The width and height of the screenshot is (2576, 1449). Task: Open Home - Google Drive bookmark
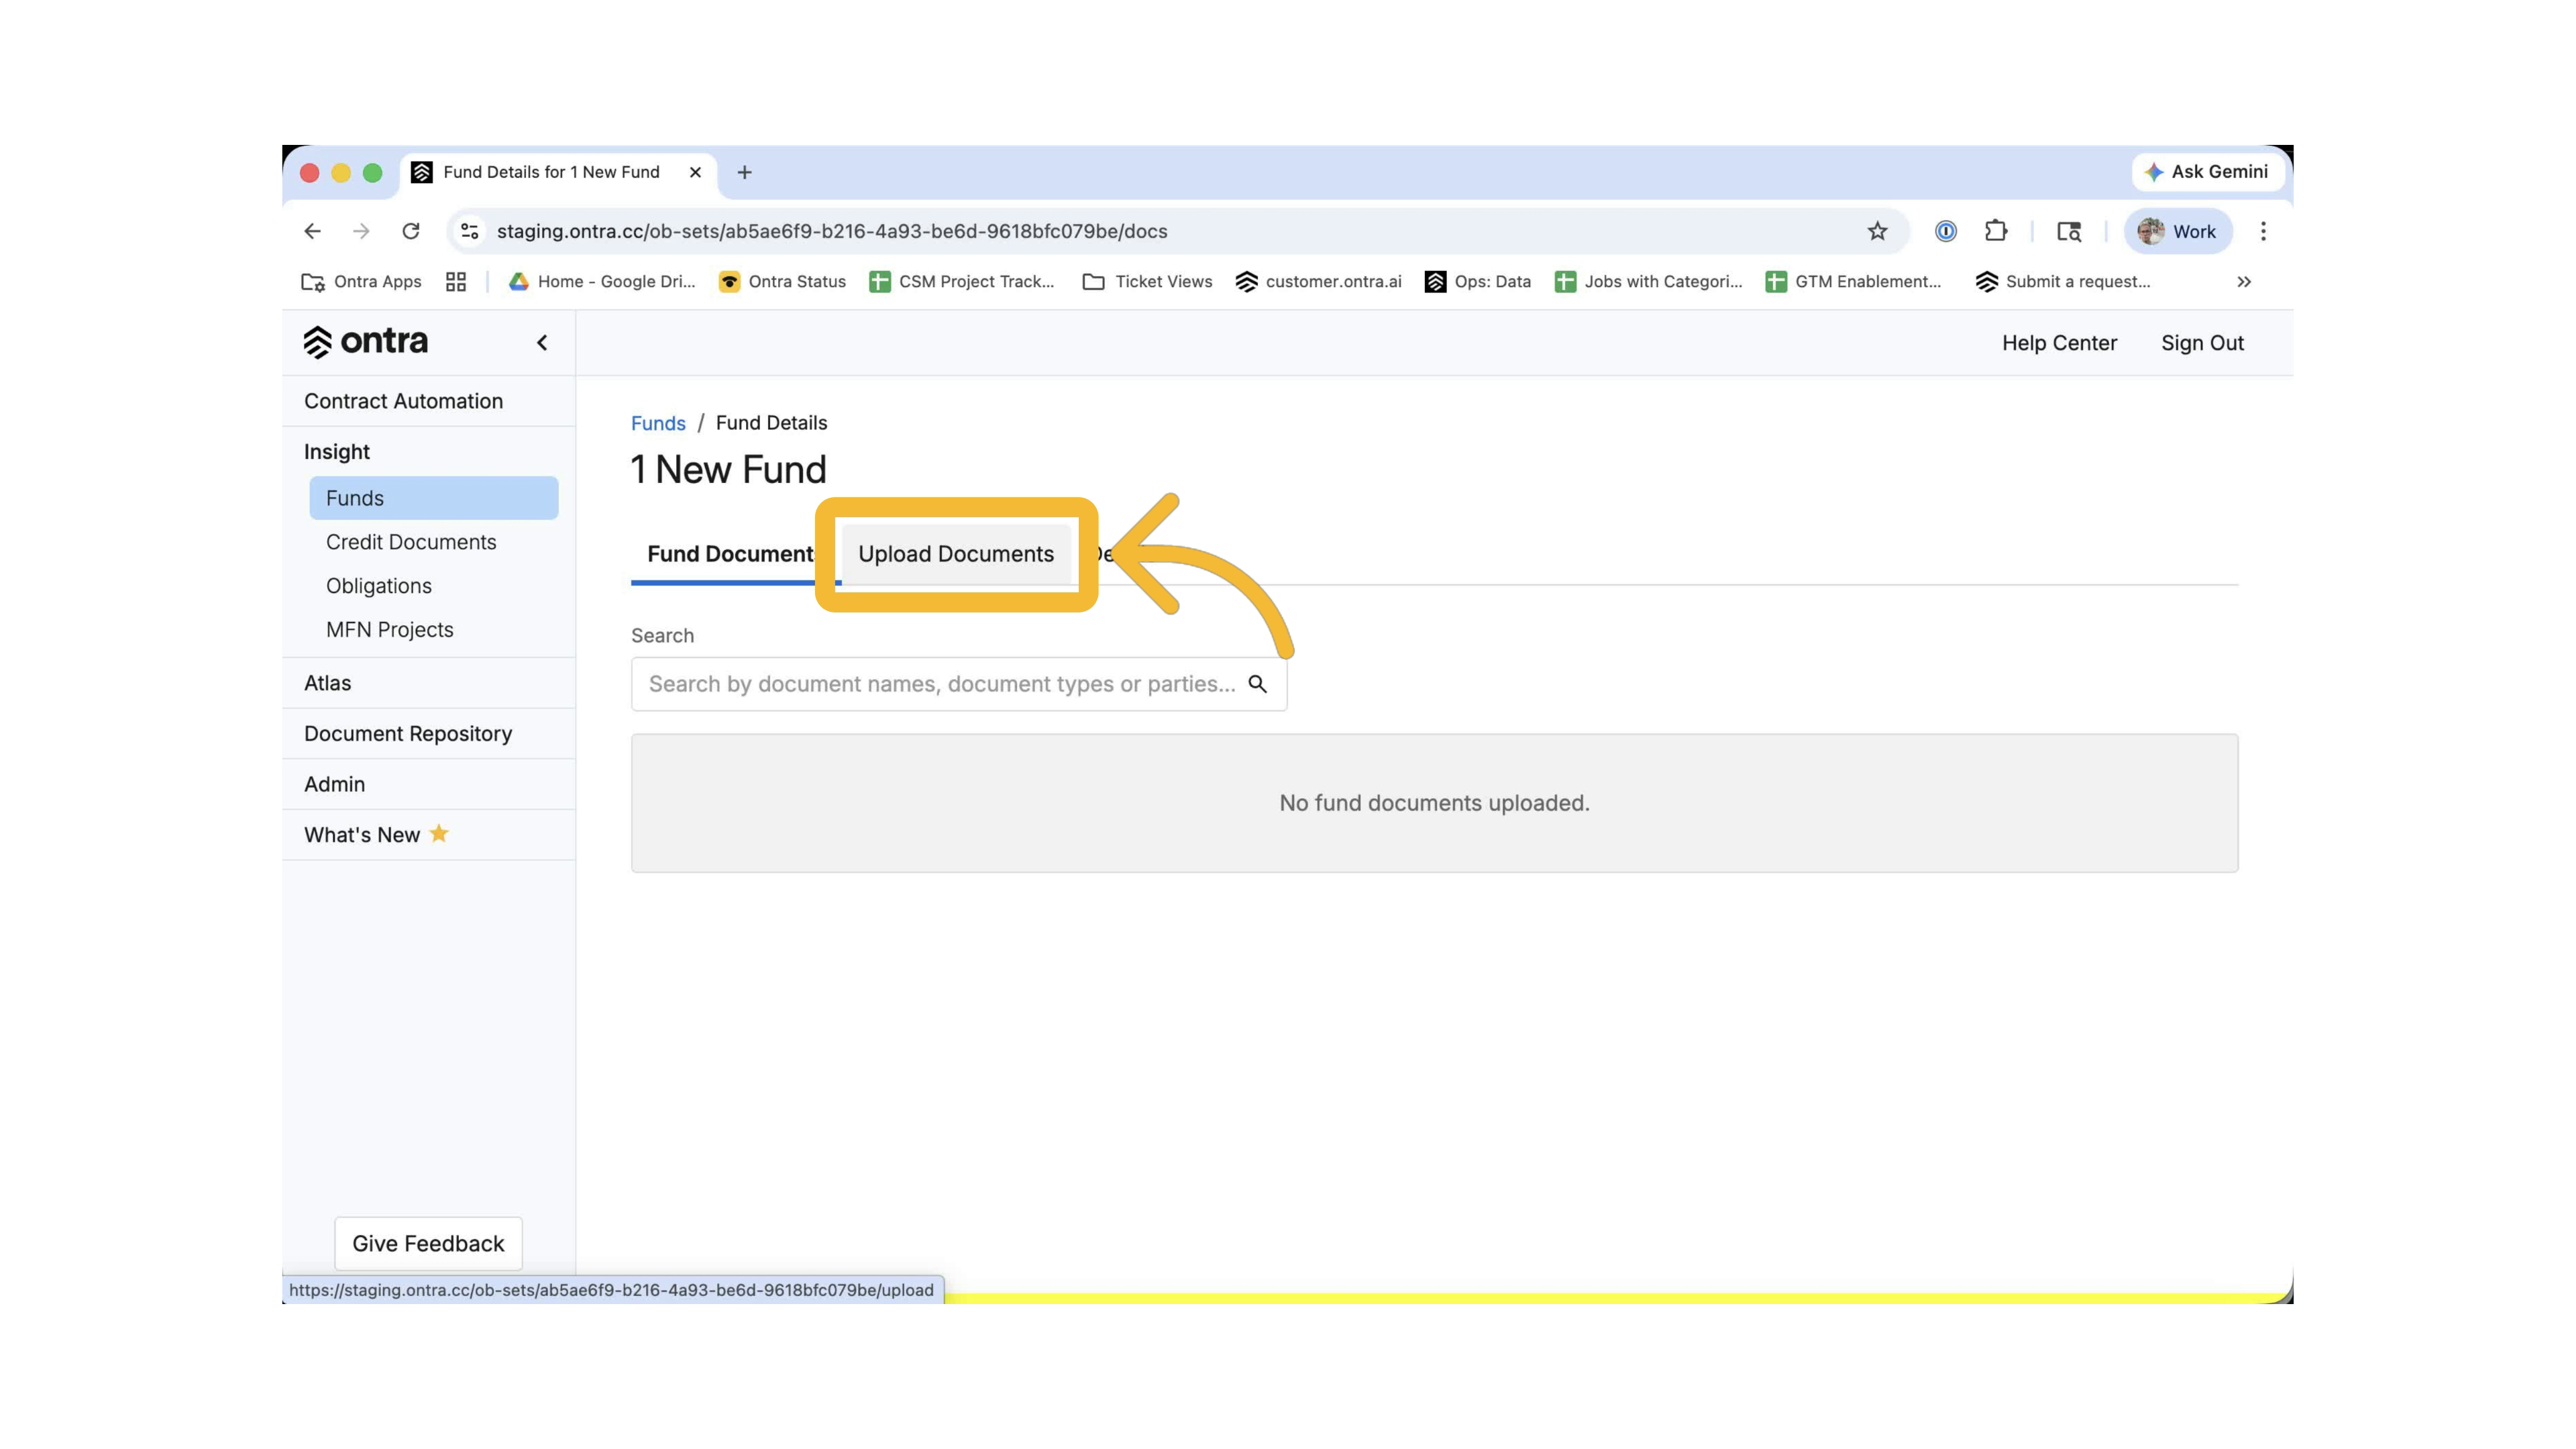[x=602, y=282]
